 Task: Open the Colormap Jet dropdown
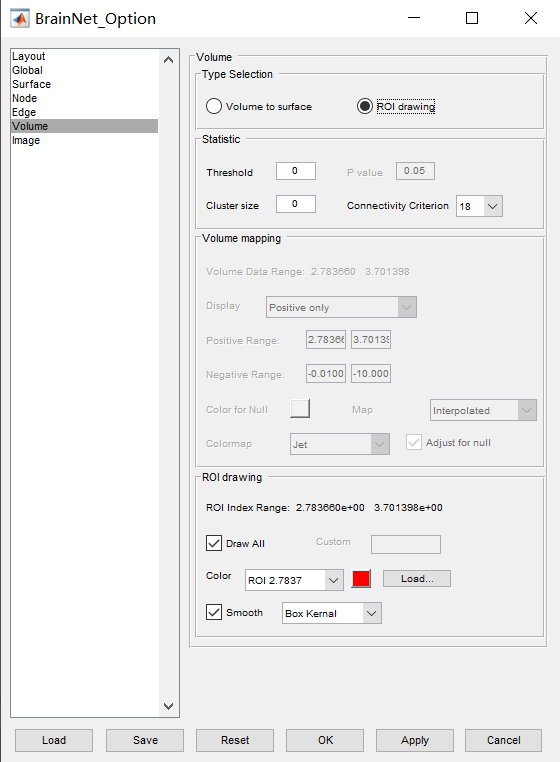[x=340, y=444]
